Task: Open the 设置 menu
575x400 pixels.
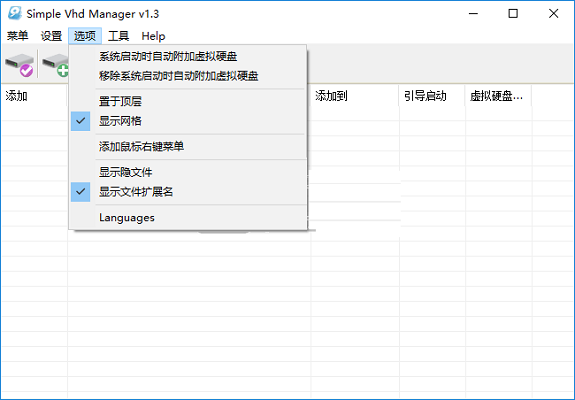Action: point(51,36)
